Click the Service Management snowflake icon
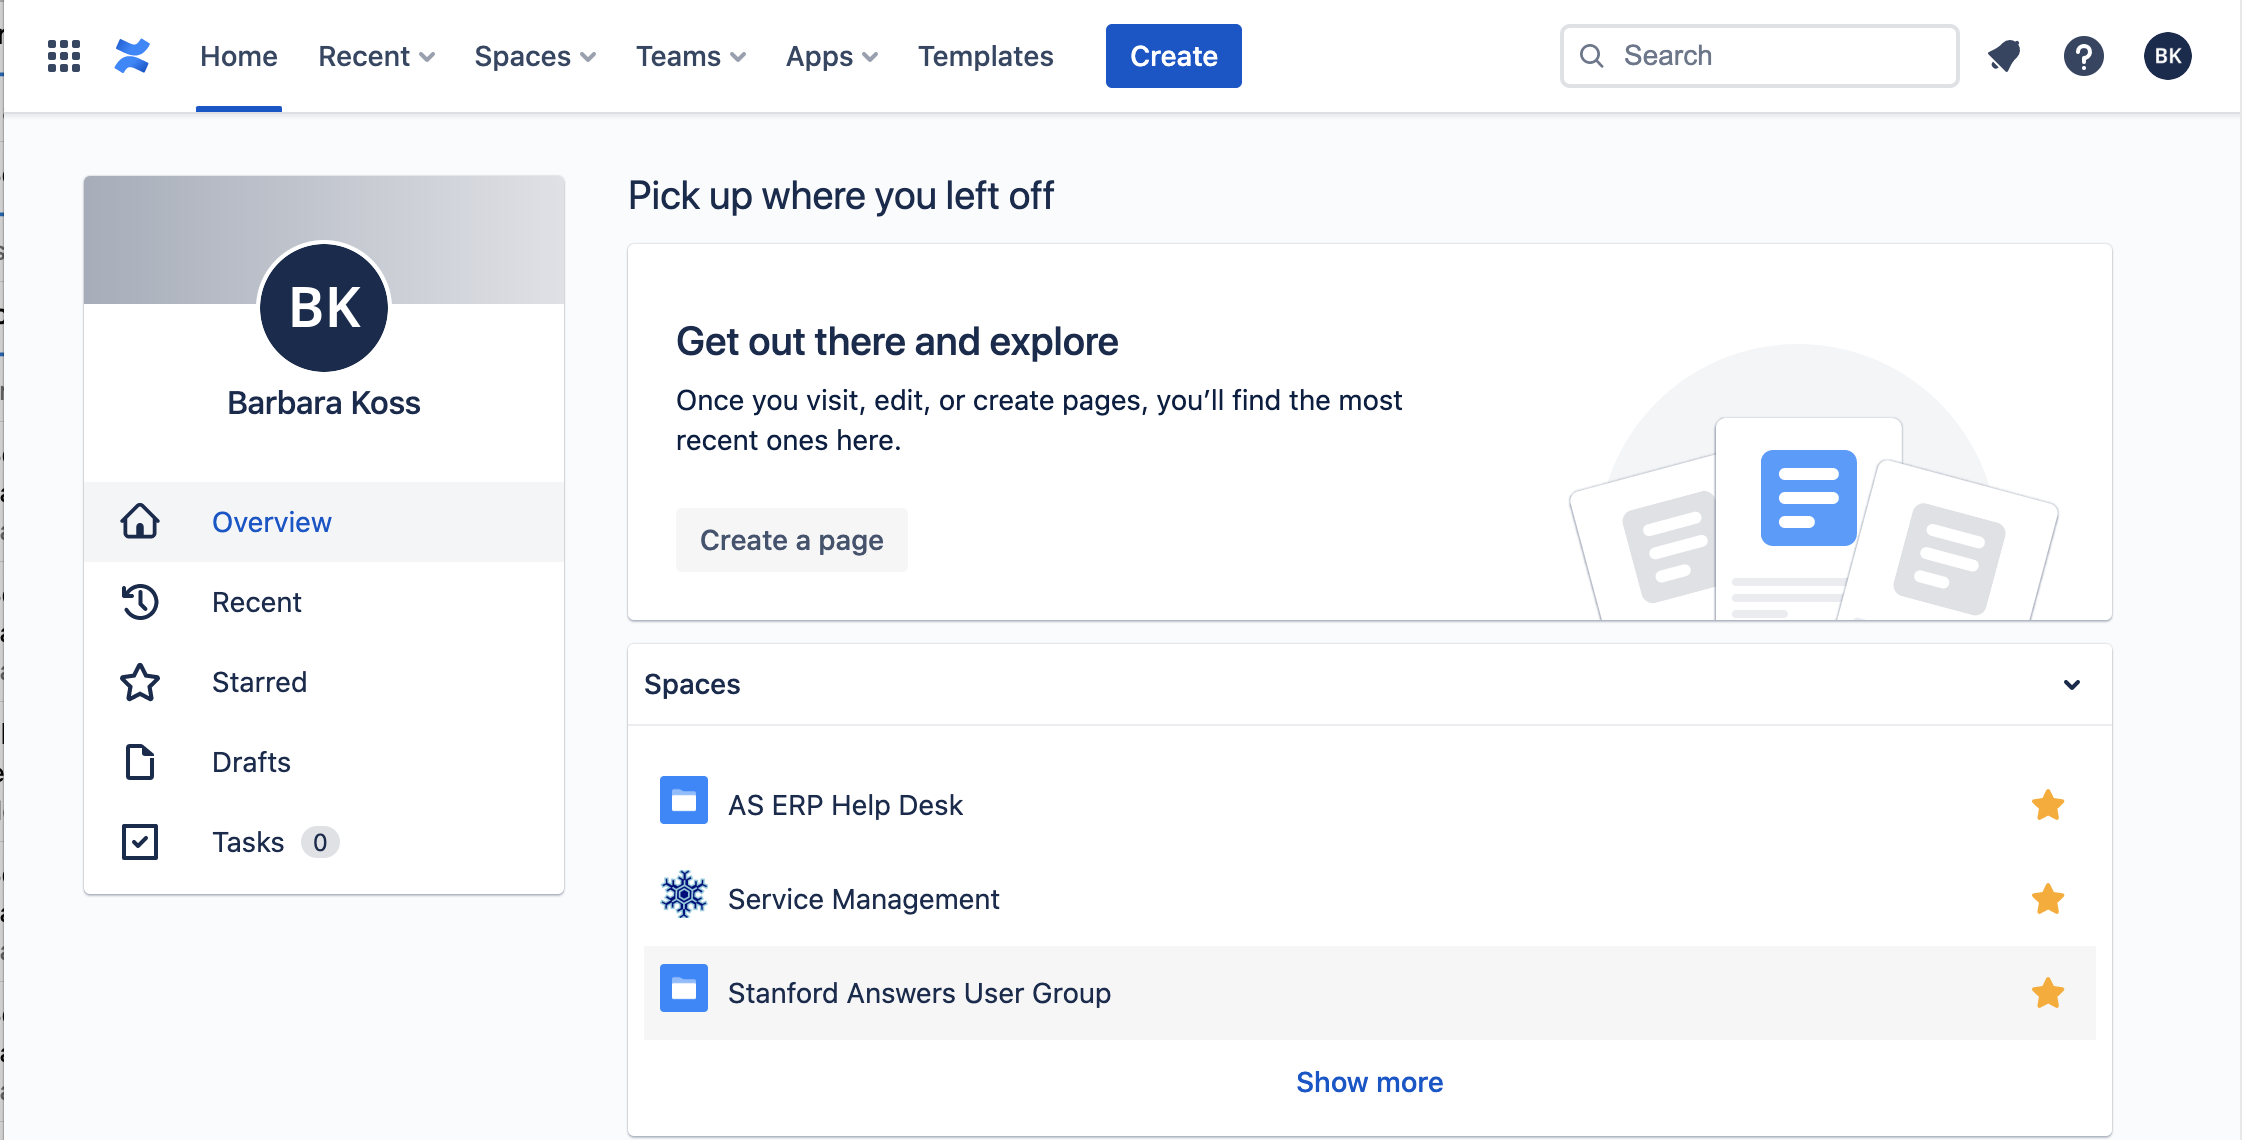Viewport: 2242px width, 1140px height. click(x=684, y=895)
